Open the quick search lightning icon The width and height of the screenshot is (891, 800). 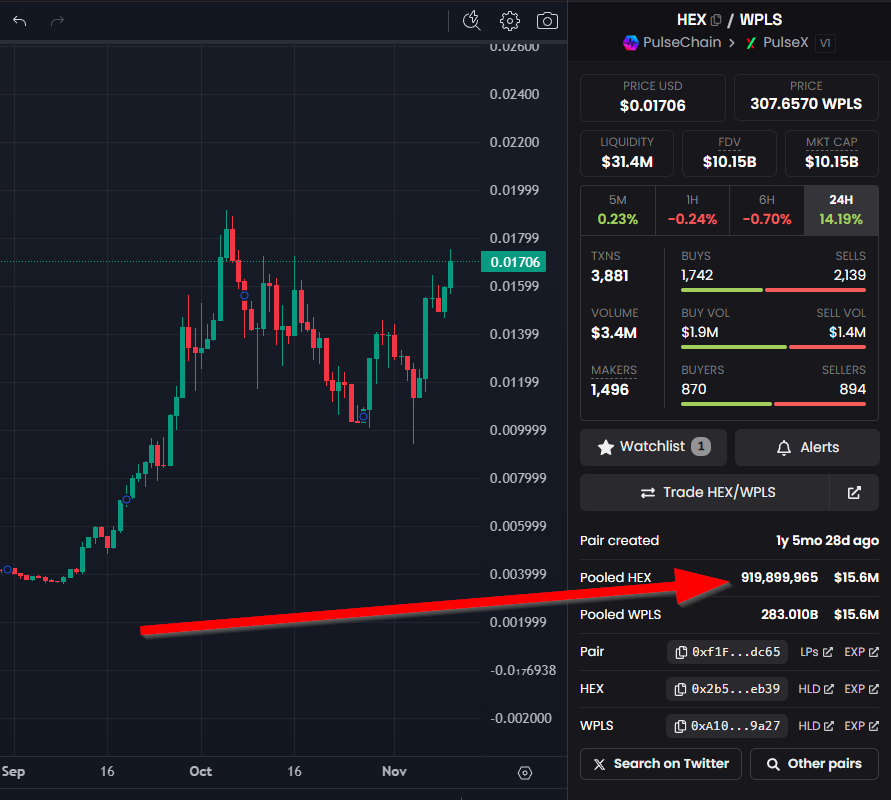[471, 21]
